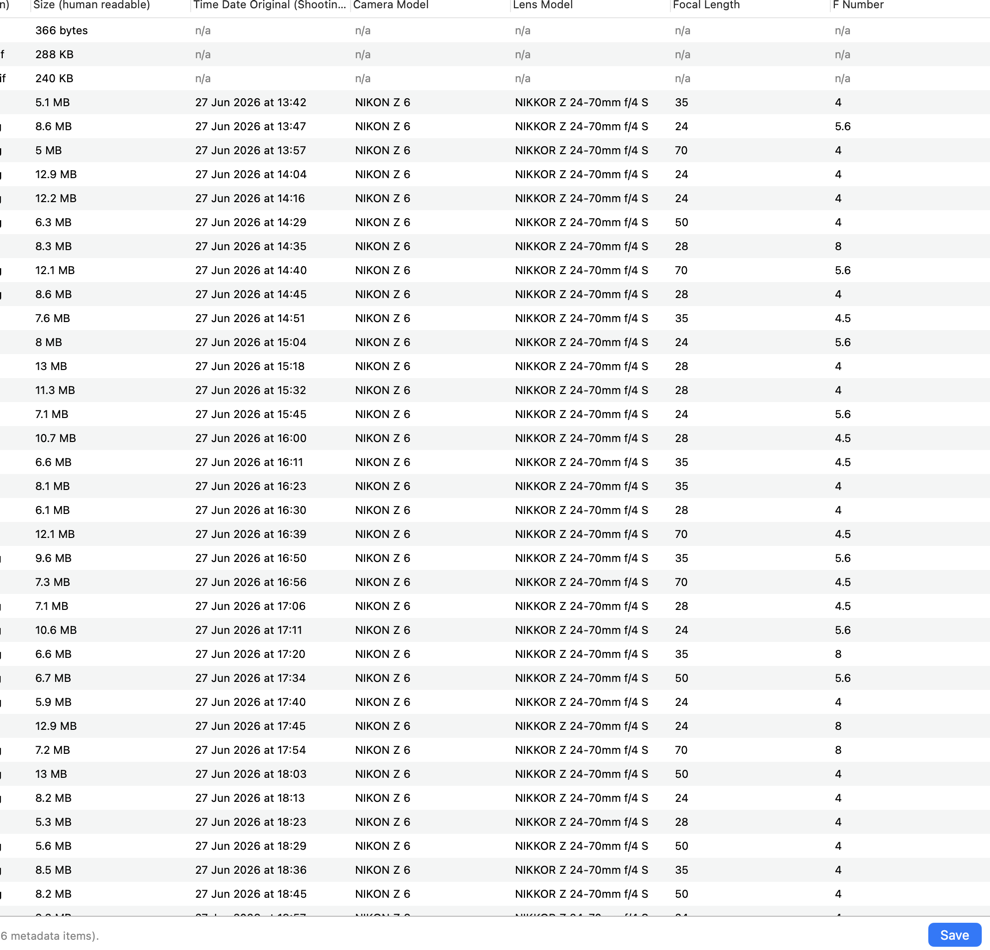Select the 6.3 MB size cell
This screenshot has width=990, height=950.
[53, 222]
